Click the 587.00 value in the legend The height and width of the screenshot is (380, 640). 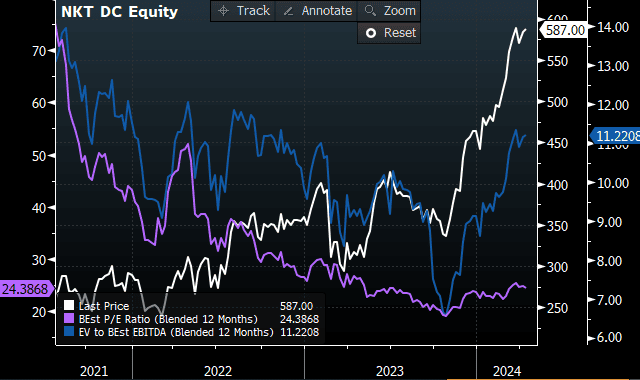coord(296,306)
